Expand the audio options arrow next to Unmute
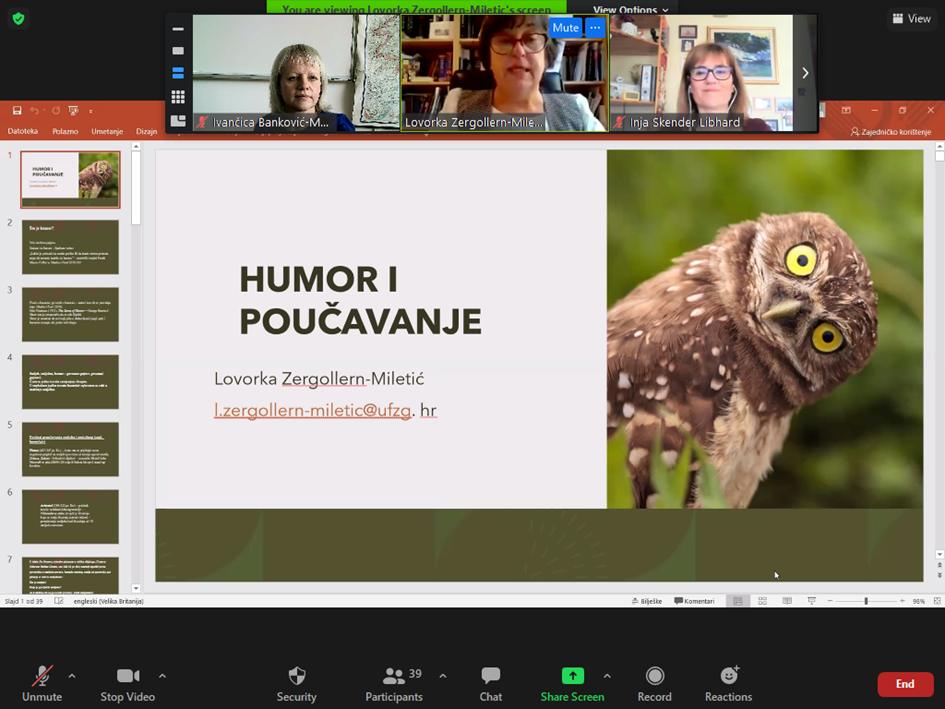 pos(72,676)
